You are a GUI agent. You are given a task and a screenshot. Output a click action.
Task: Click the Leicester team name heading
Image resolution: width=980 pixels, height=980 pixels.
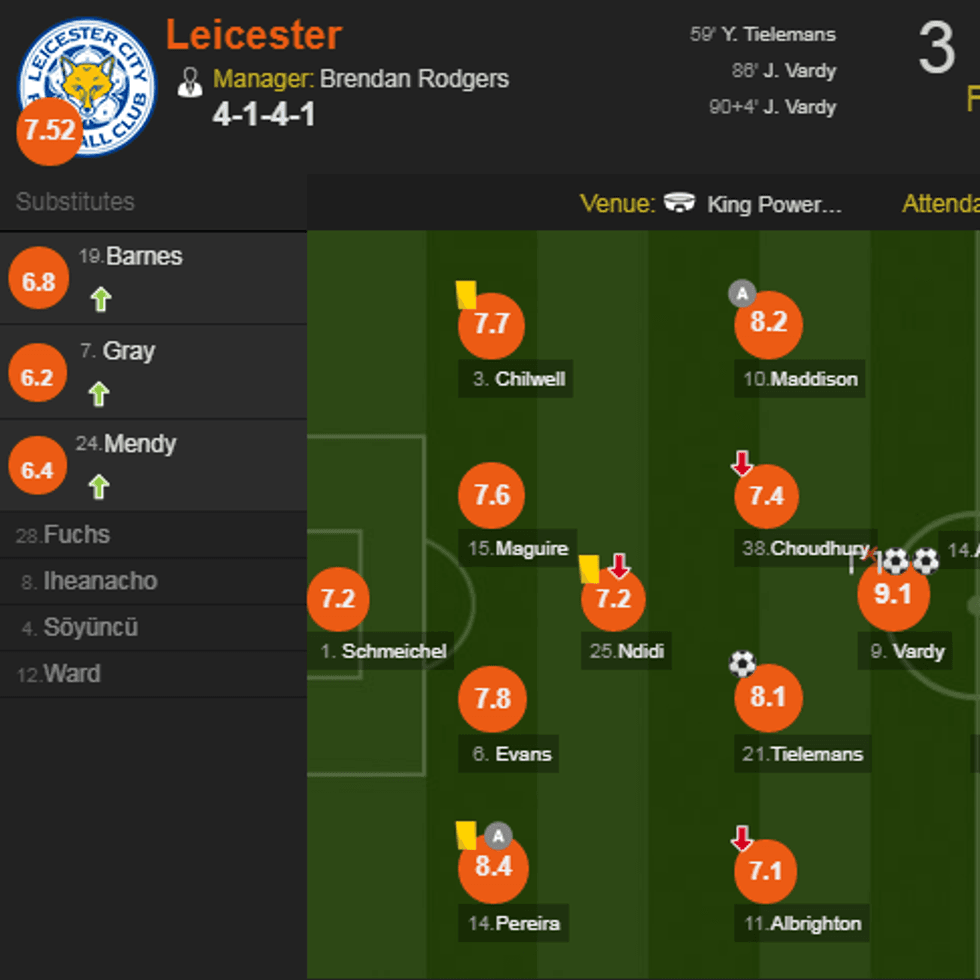pyautogui.click(x=254, y=35)
